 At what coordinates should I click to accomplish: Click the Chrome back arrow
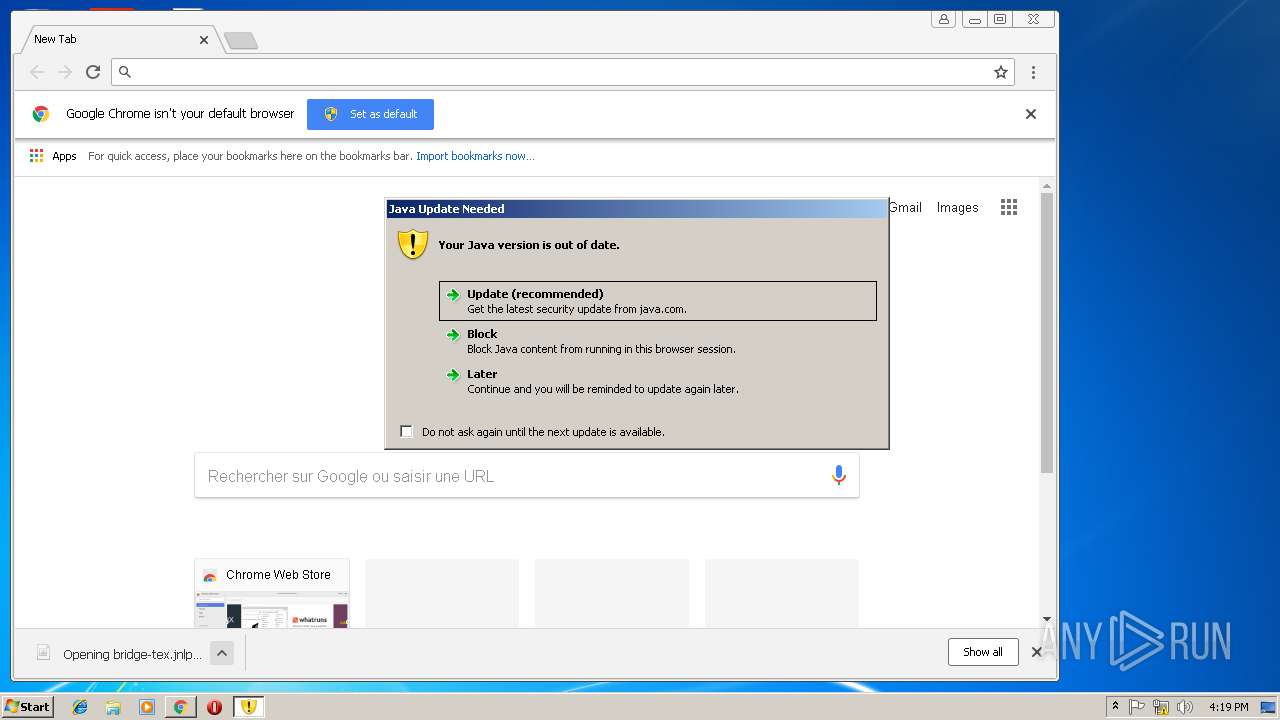37,72
